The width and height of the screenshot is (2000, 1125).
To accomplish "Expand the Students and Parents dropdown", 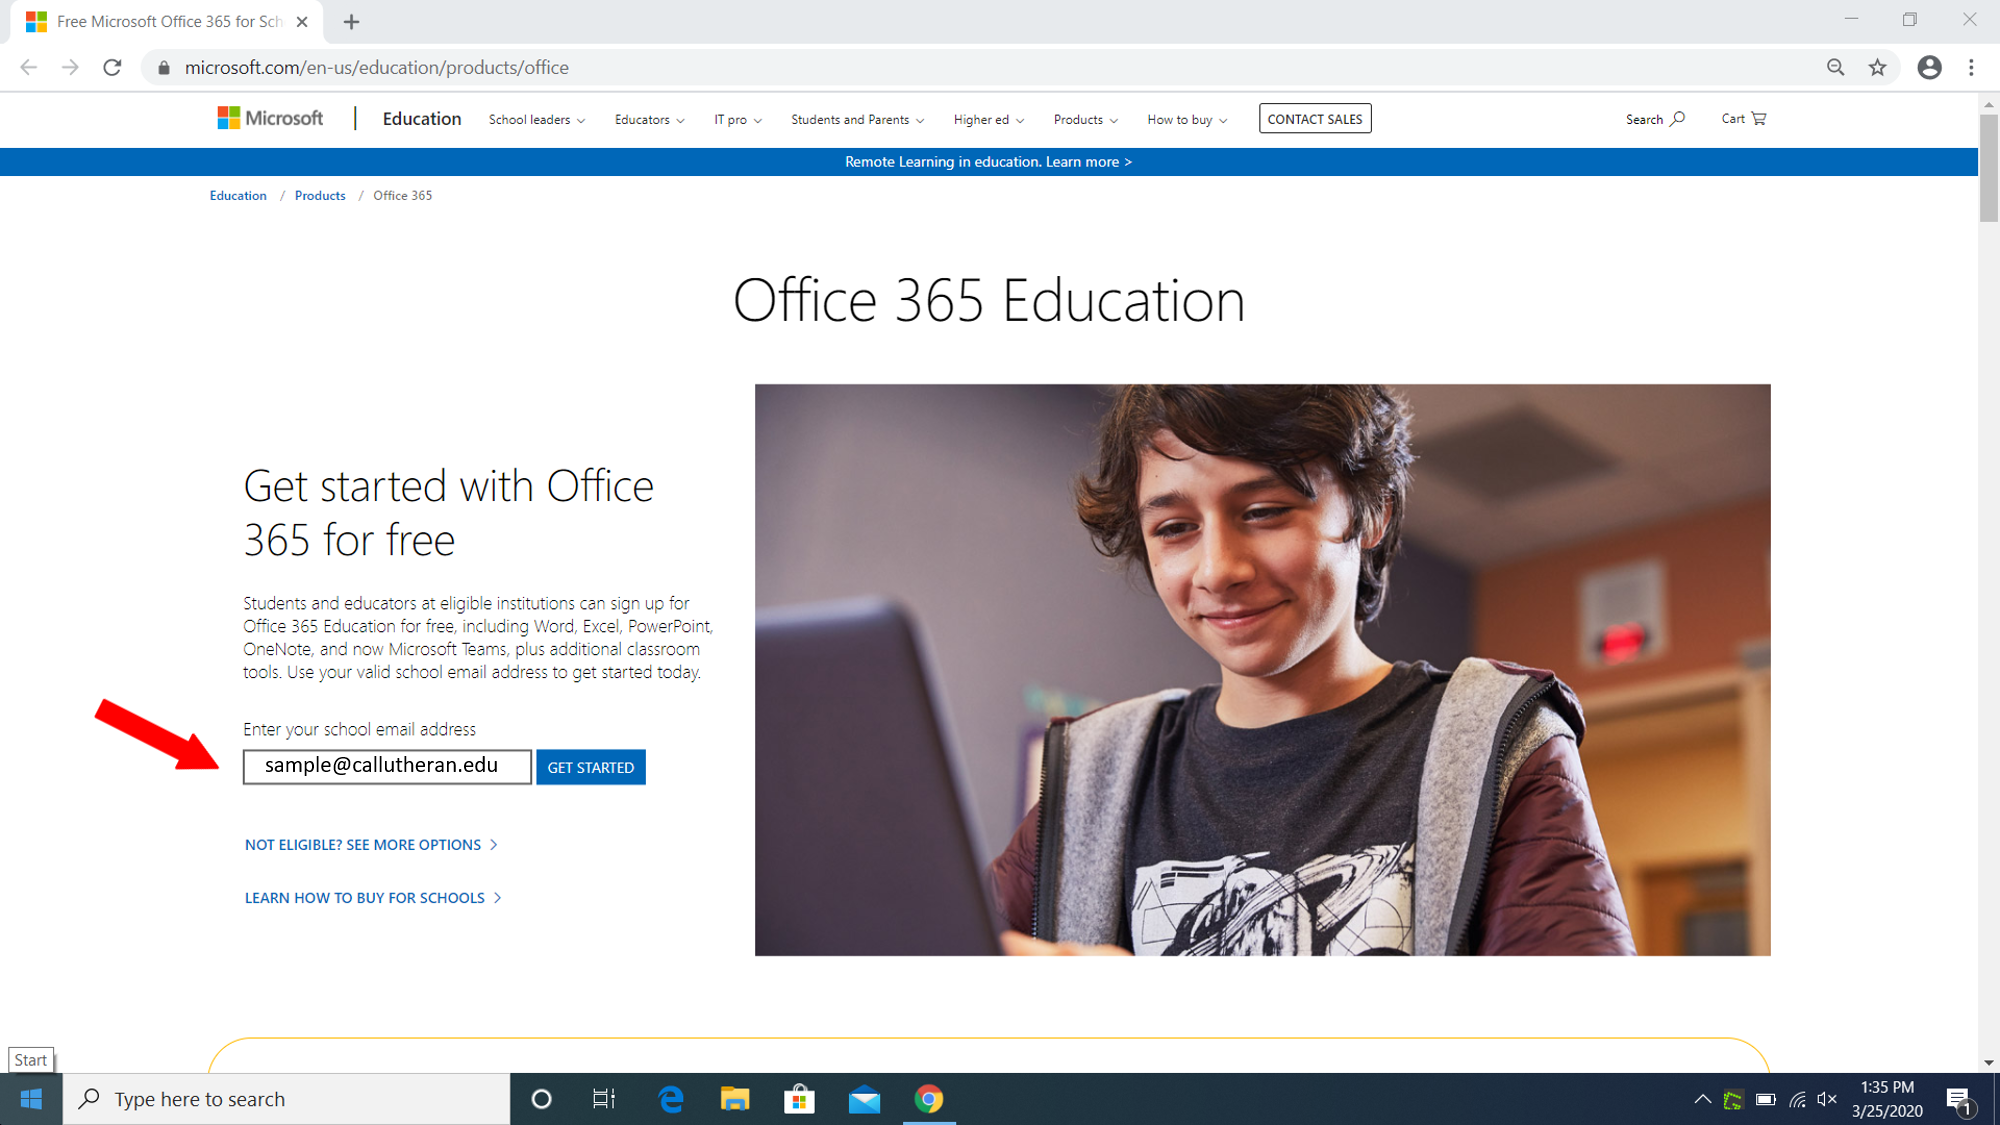I will pyautogui.click(x=857, y=119).
